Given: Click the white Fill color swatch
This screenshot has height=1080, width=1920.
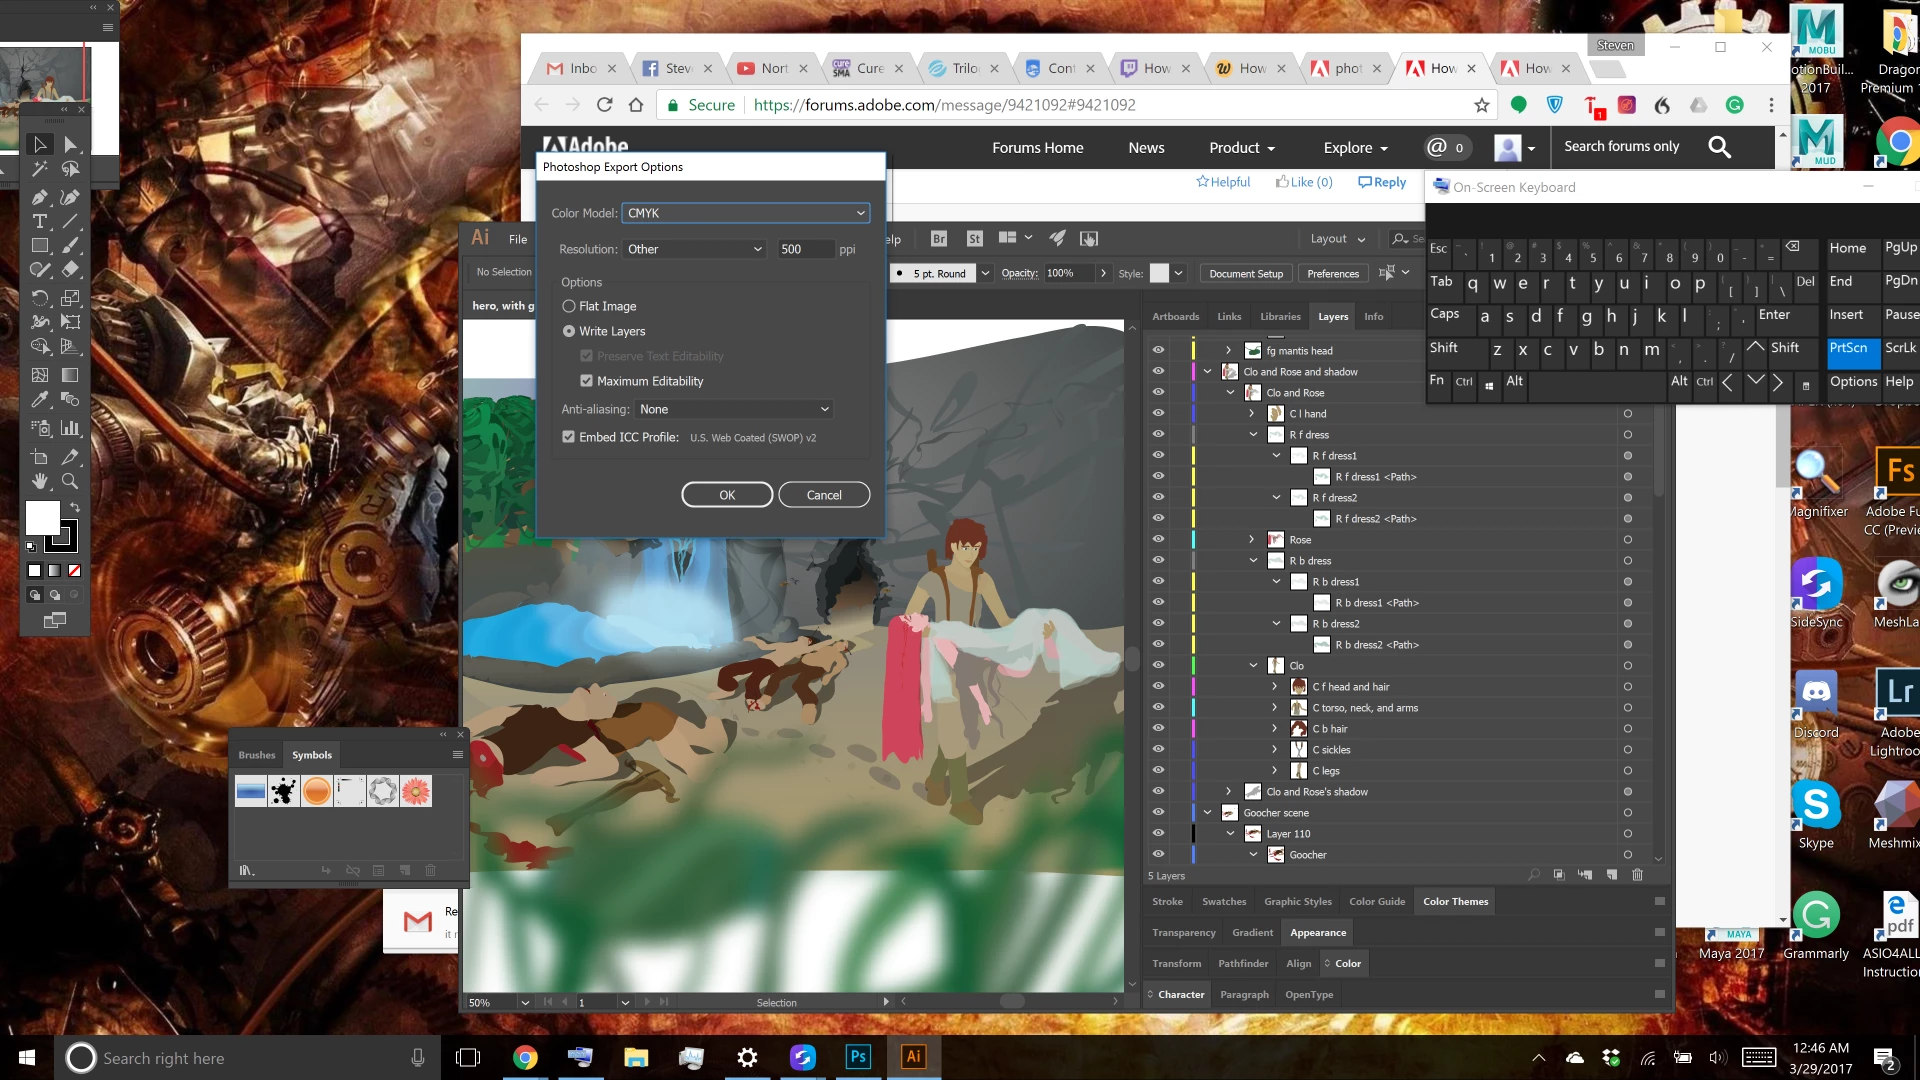Looking at the screenshot, I should [x=42, y=518].
